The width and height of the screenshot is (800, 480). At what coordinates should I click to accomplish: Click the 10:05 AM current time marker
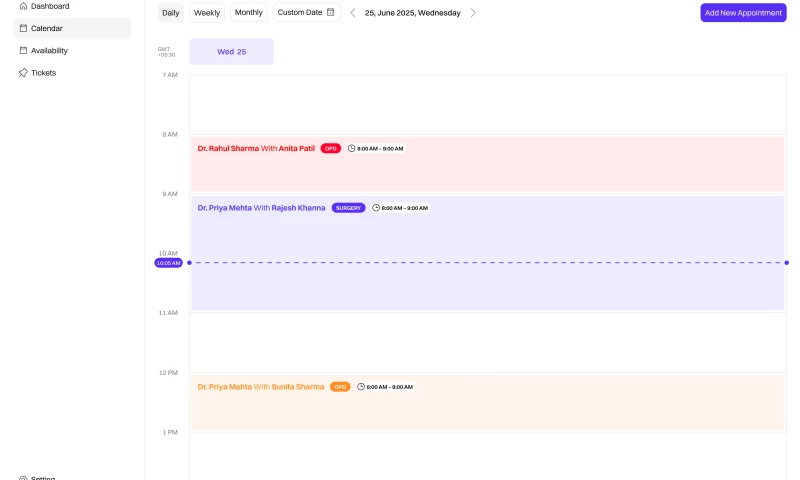(x=168, y=263)
